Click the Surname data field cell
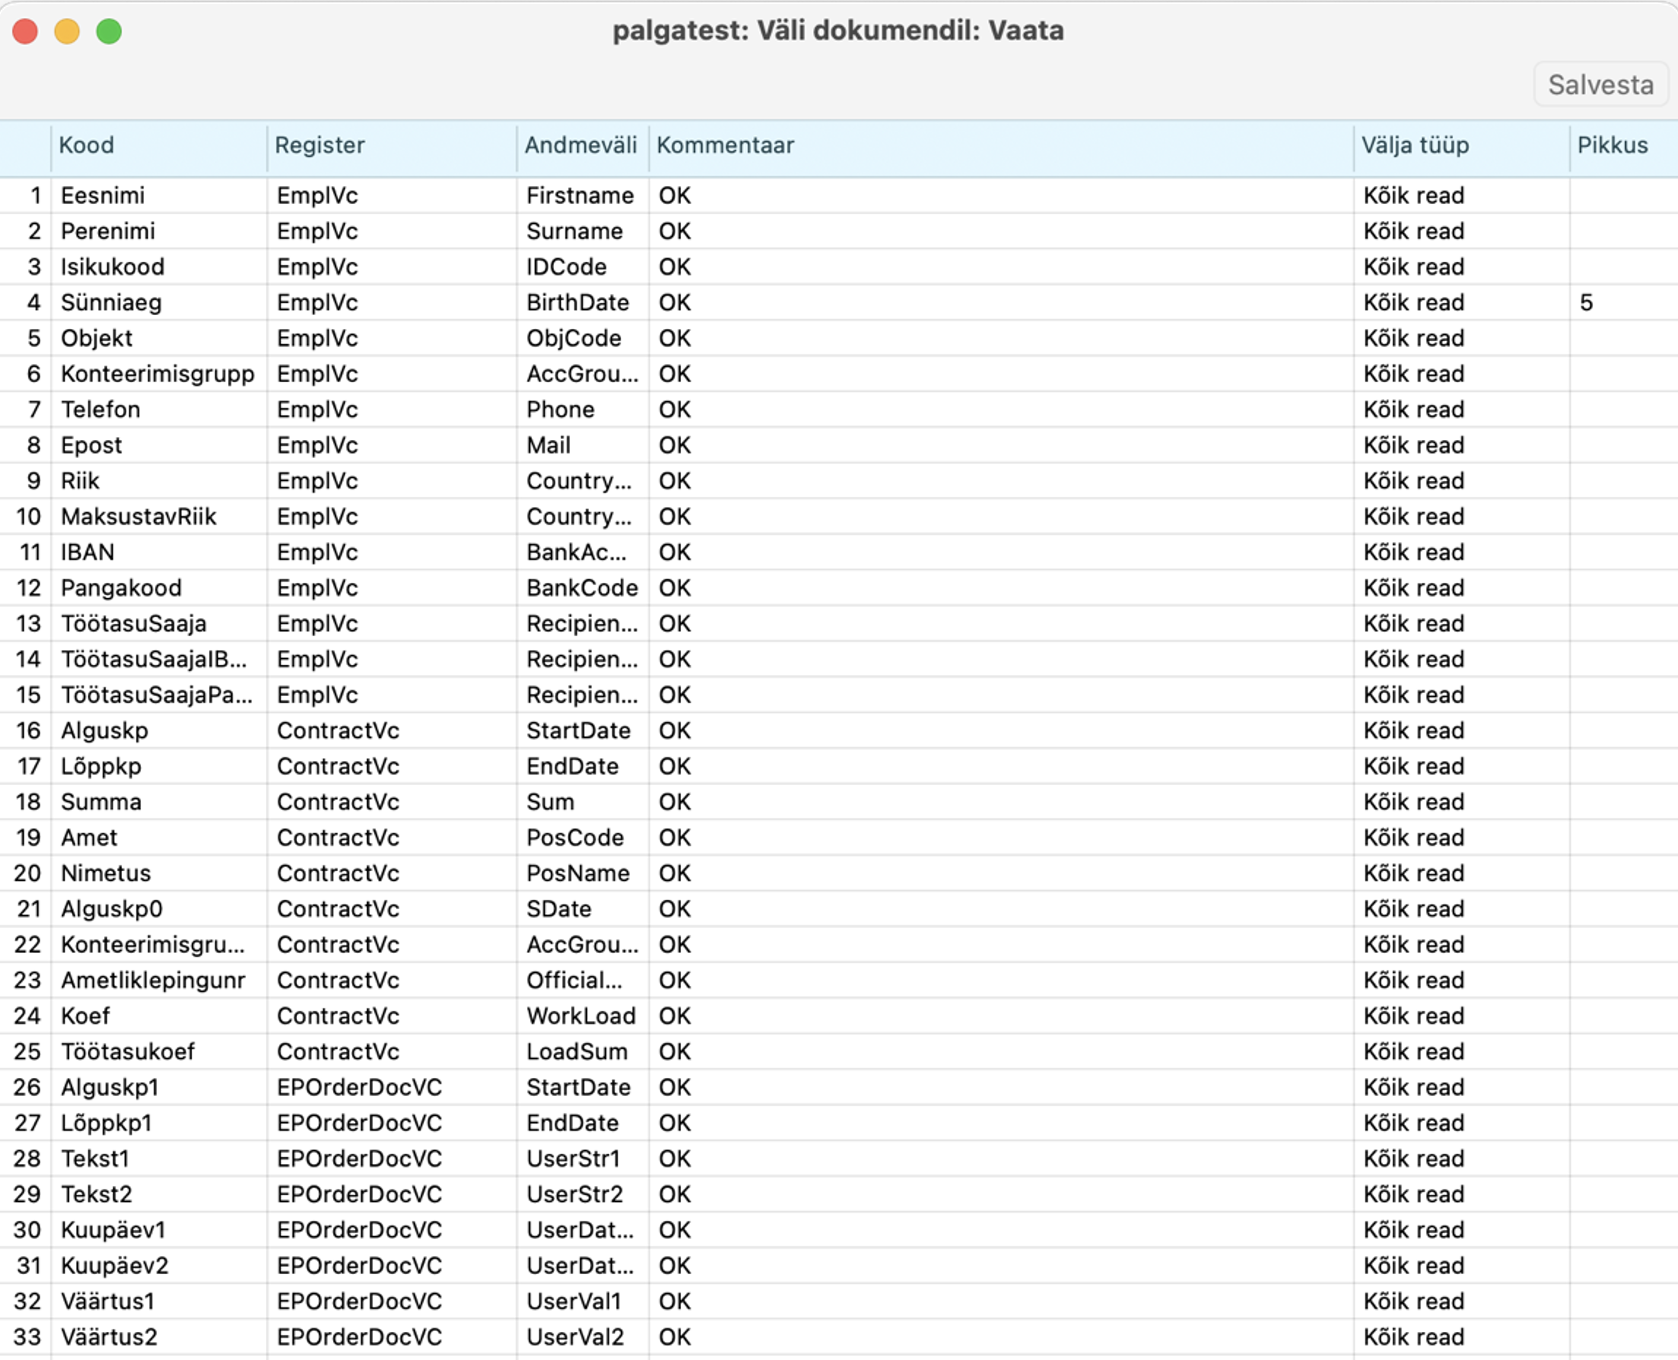The height and width of the screenshot is (1360, 1678). coord(583,232)
